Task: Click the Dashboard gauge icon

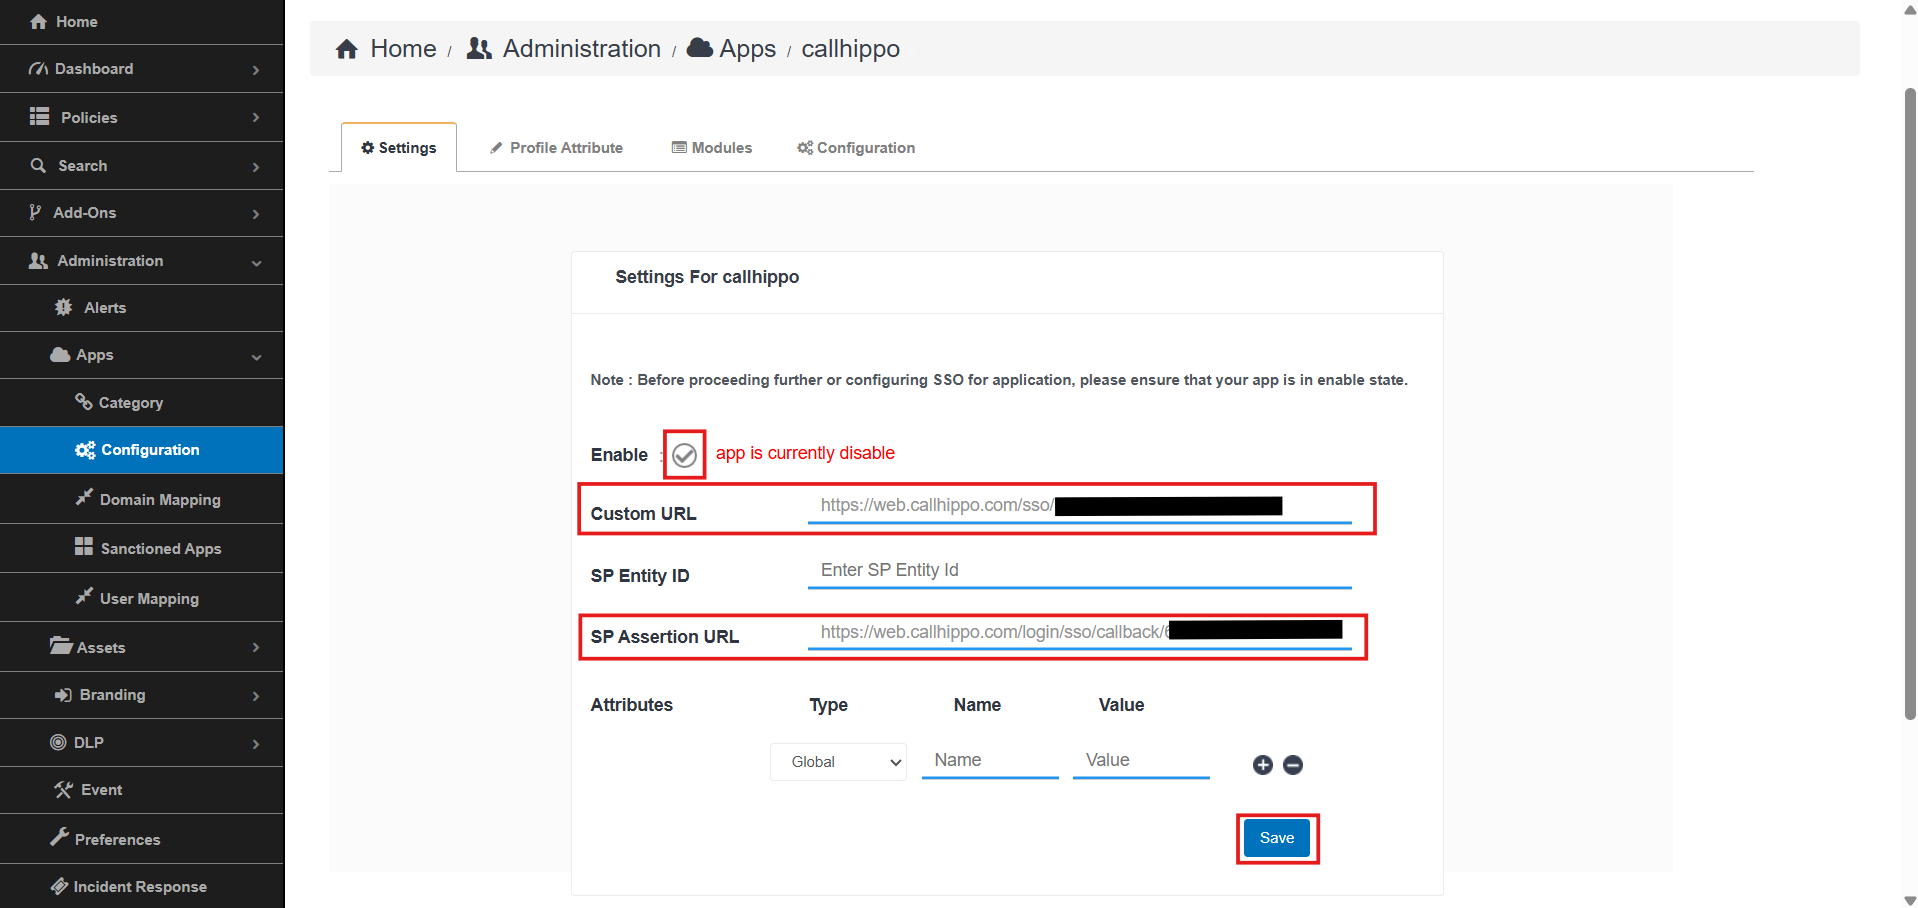Action: click(38, 69)
